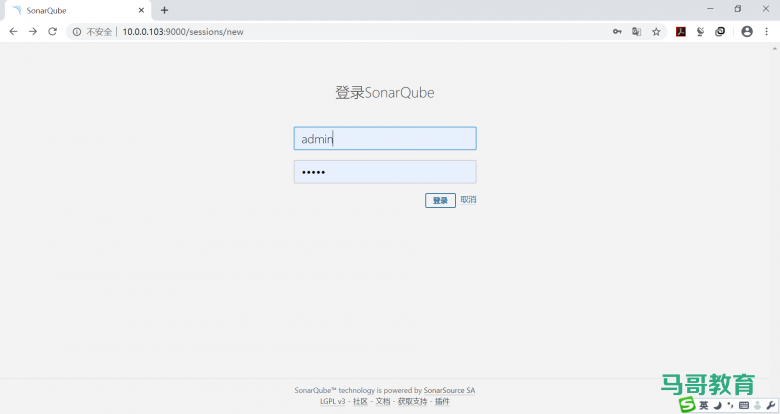
Task: Open the 文档 documentation link
Action: coord(383,401)
